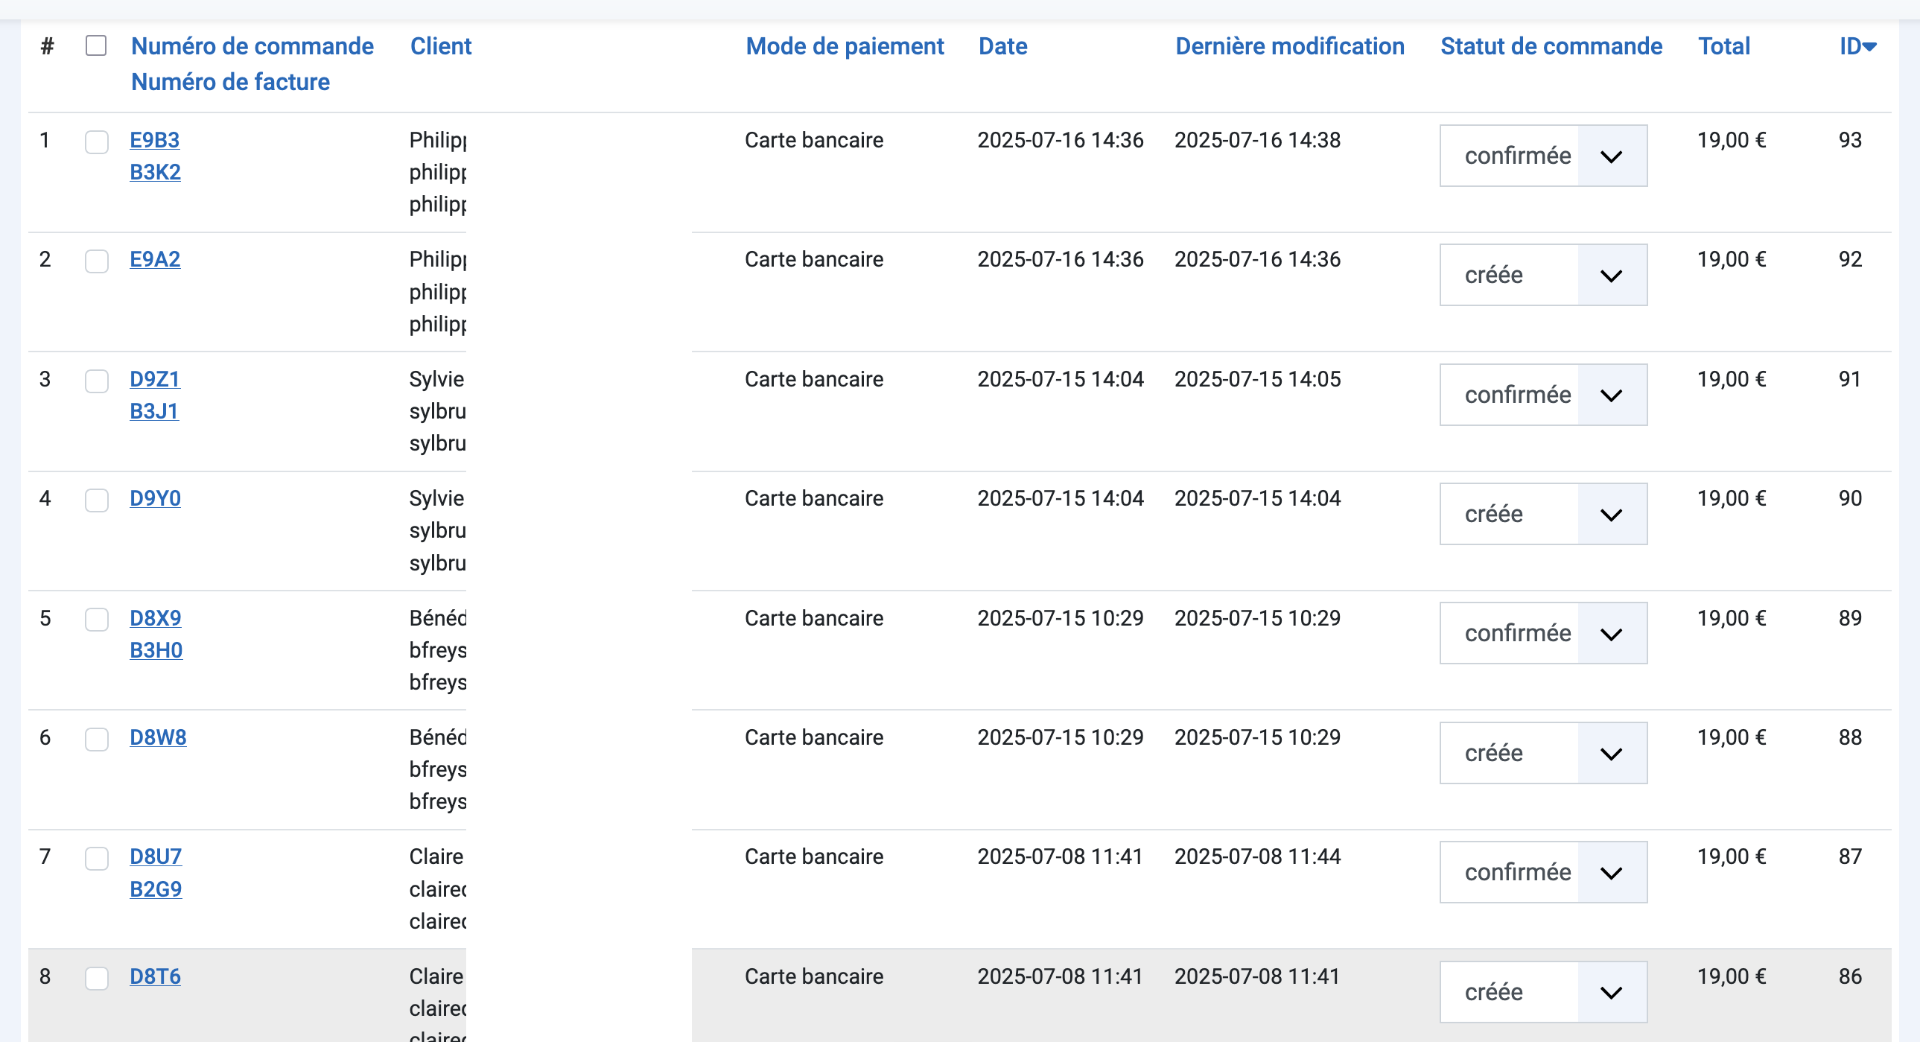
Task: Toggle the select-all checkbox in header
Action: point(96,46)
